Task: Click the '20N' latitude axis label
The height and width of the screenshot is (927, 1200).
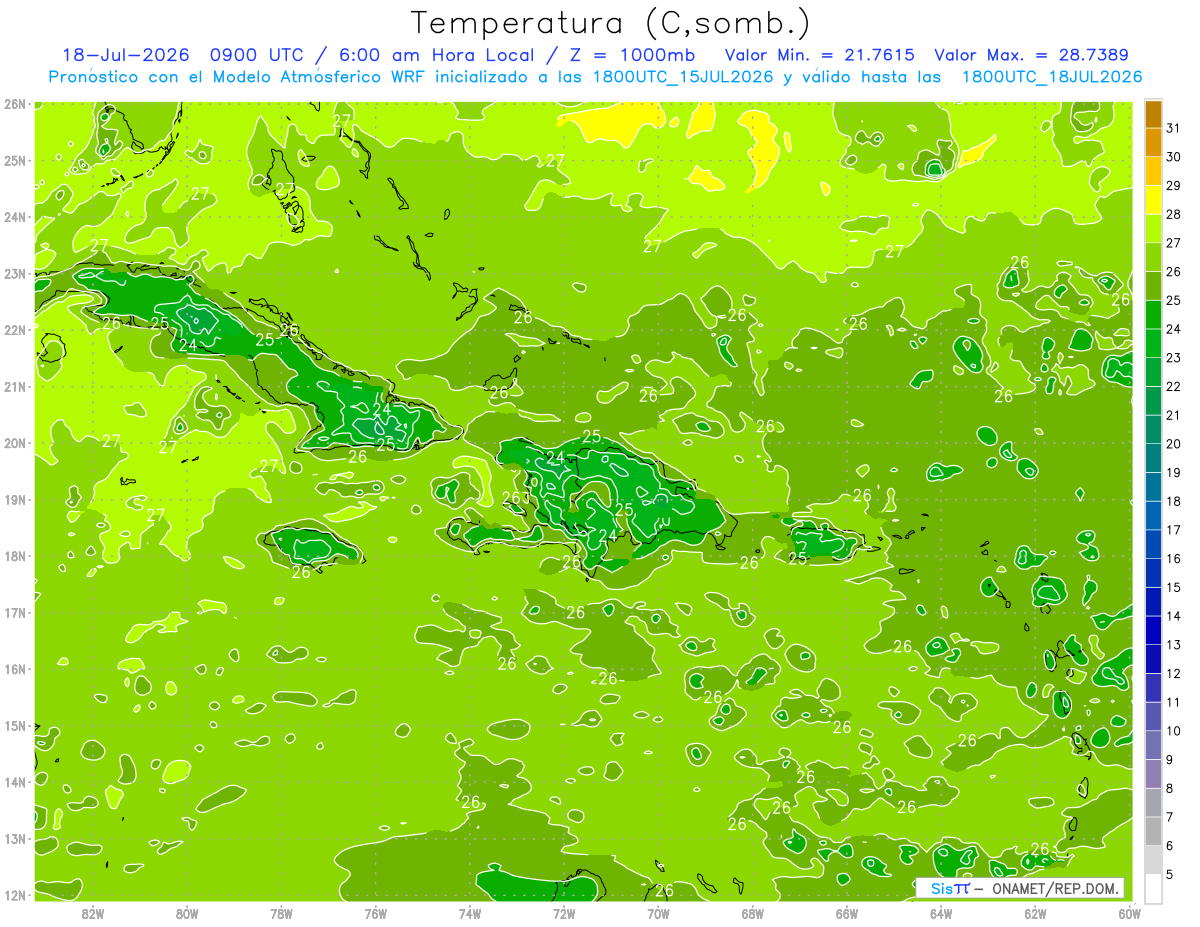Action: point(13,442)
